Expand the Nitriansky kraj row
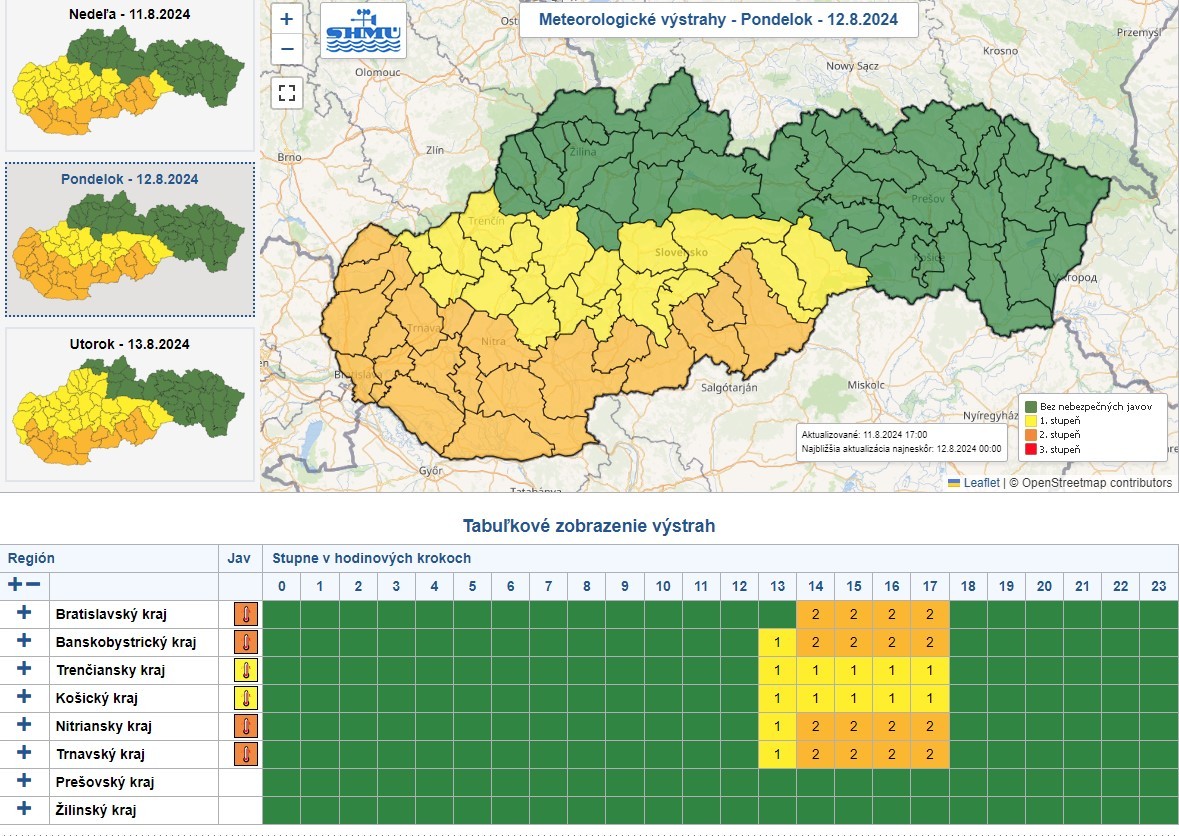The image size is (1179, 836). (24, 725)
